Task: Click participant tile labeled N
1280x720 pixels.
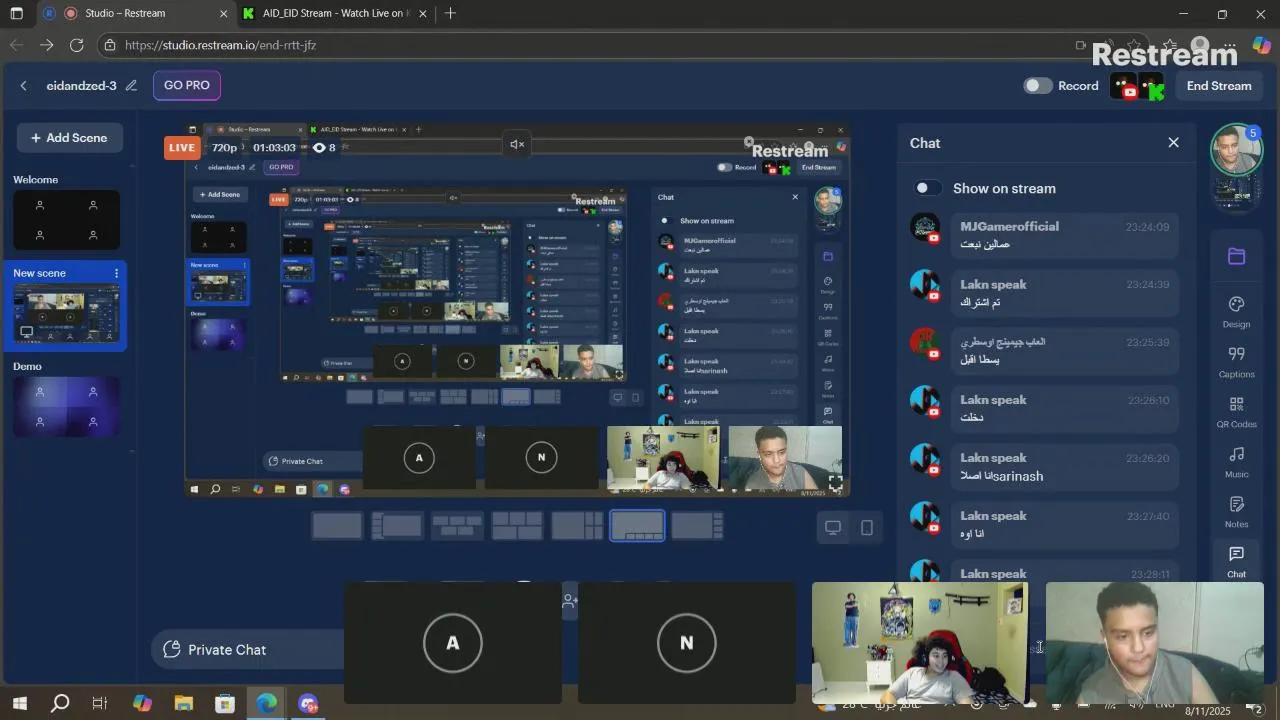Action: (687, 643)
